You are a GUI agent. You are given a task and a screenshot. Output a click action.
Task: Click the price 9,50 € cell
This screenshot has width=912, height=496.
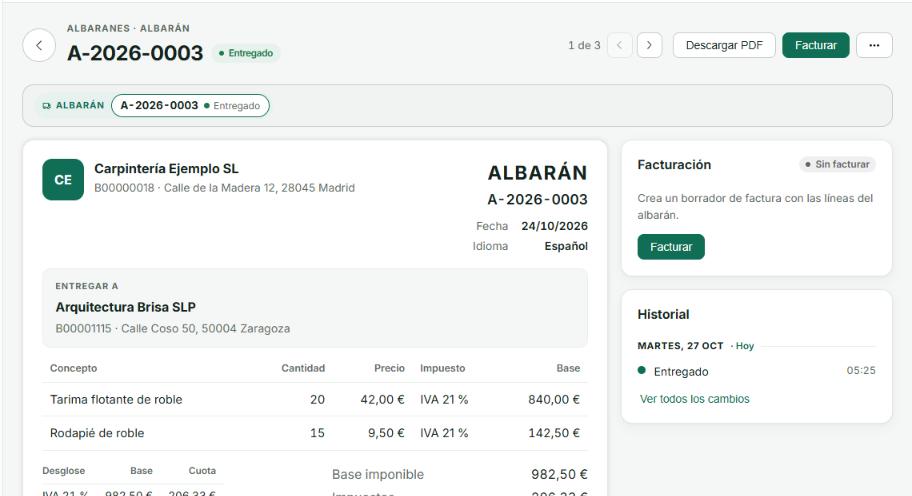[386, 433]
